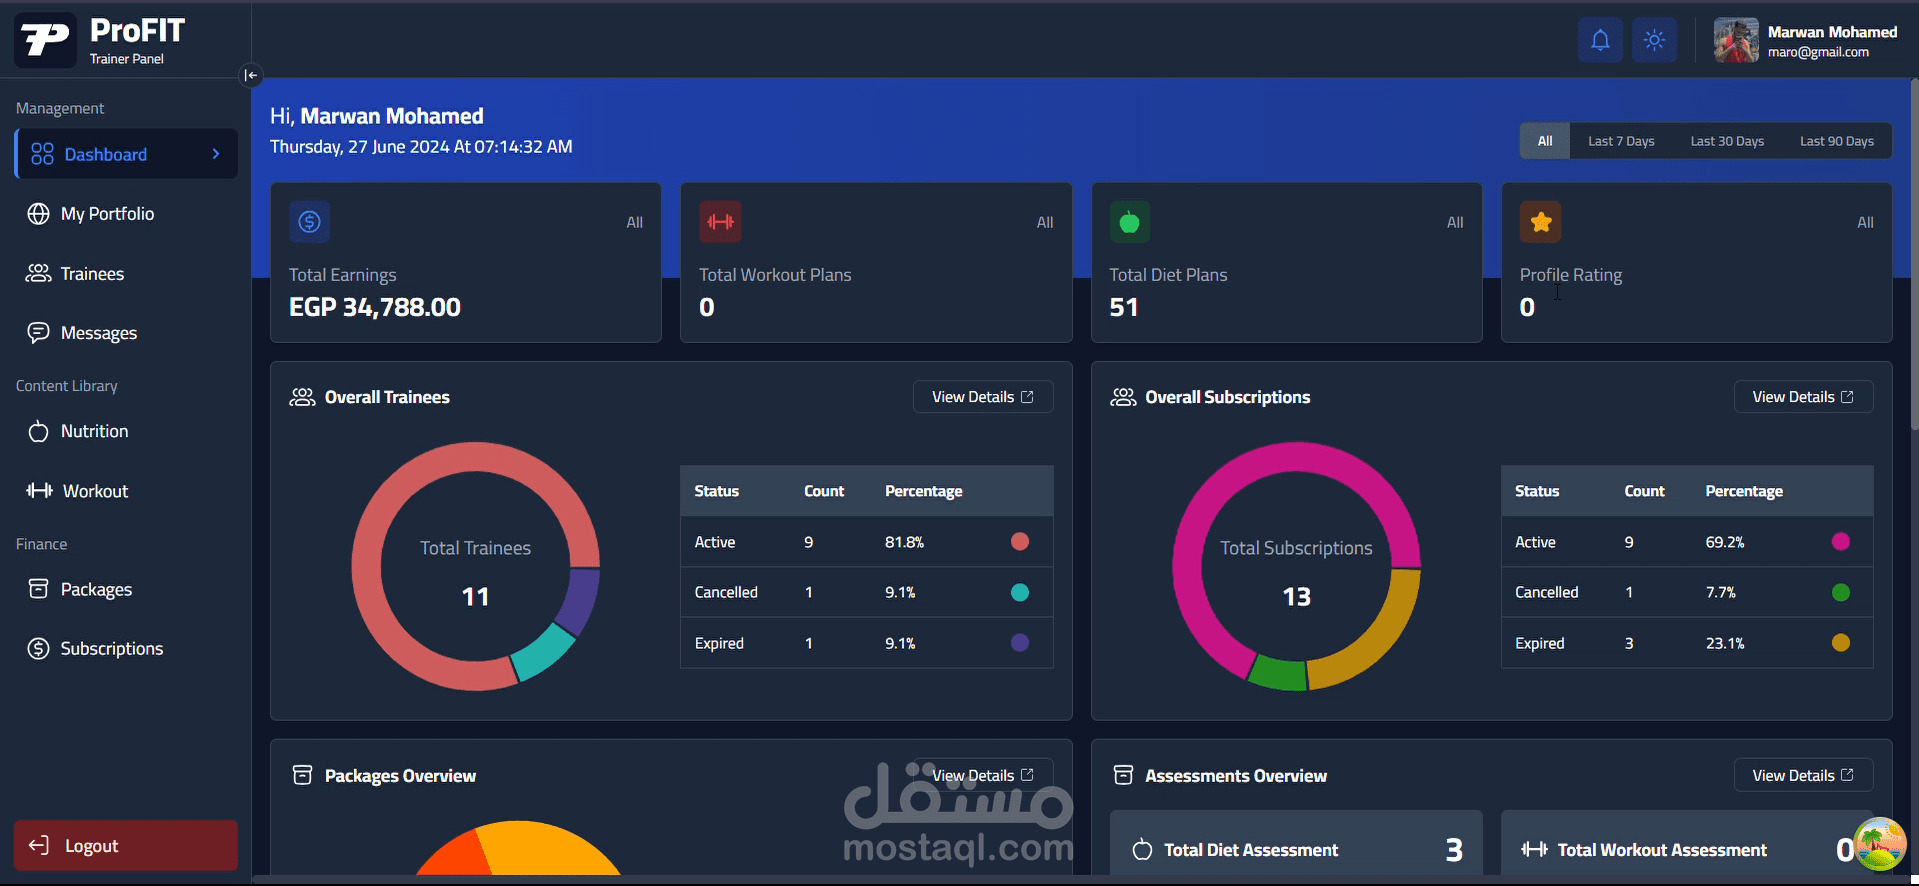Click the Overall Trainees header group icon

pos(302,397)
